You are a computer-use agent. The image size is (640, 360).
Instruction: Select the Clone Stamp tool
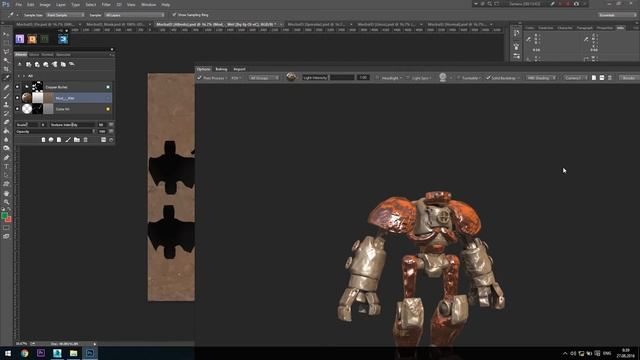pos(6,105)
